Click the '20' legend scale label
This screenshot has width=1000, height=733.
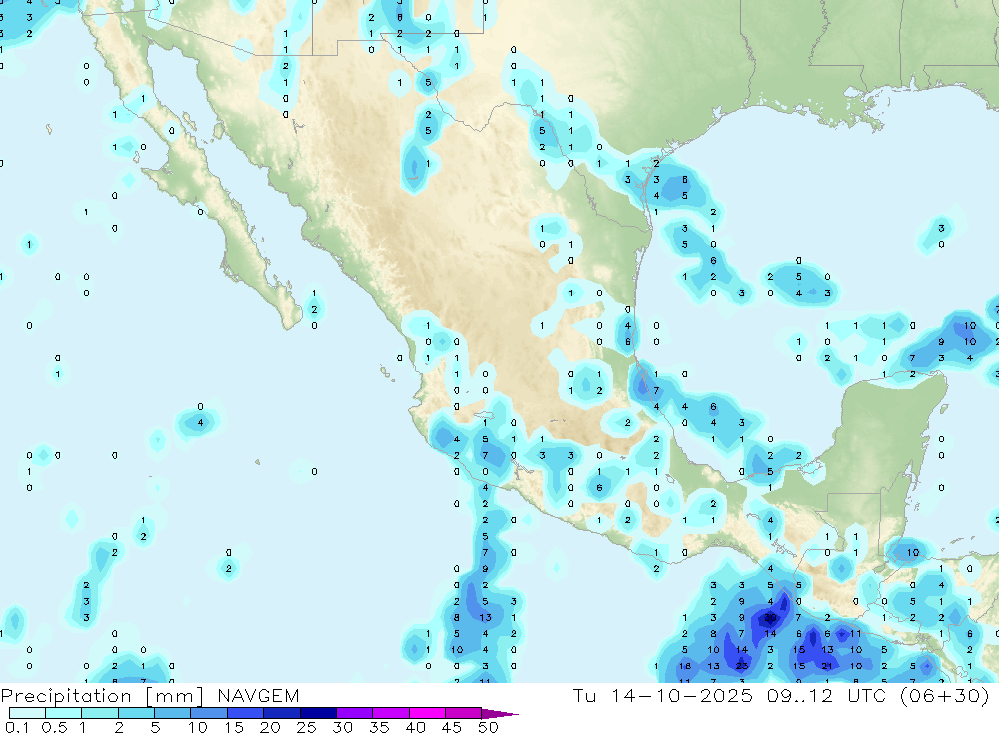pos(270,727)
